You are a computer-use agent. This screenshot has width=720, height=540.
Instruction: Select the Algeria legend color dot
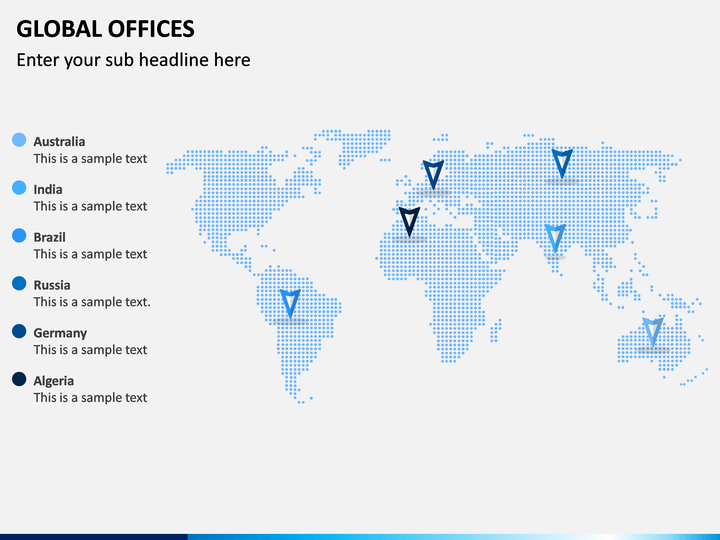[19, 379]
